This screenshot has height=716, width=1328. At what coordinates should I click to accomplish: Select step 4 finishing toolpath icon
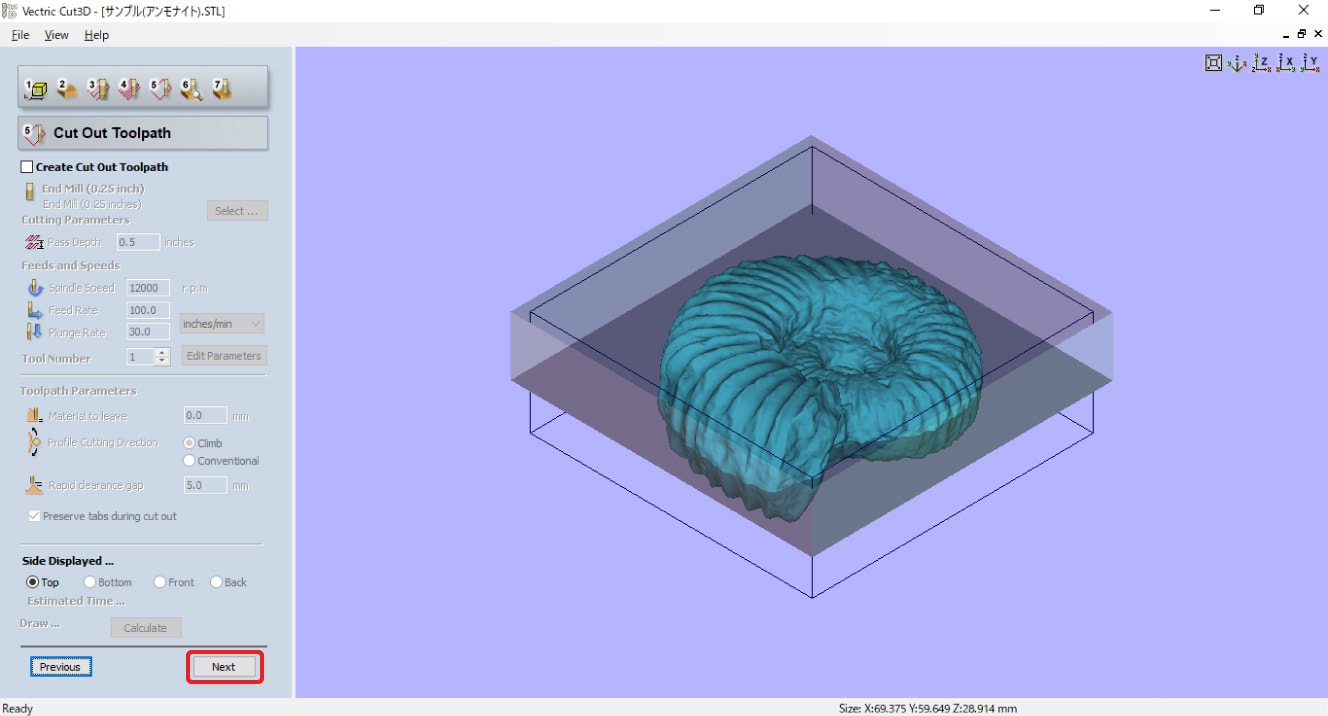129,89
